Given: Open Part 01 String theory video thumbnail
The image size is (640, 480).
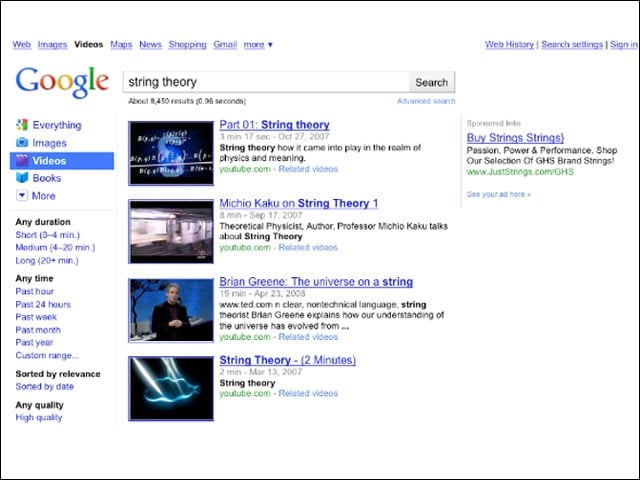Looking at the screenshot, I should (171, 153).
